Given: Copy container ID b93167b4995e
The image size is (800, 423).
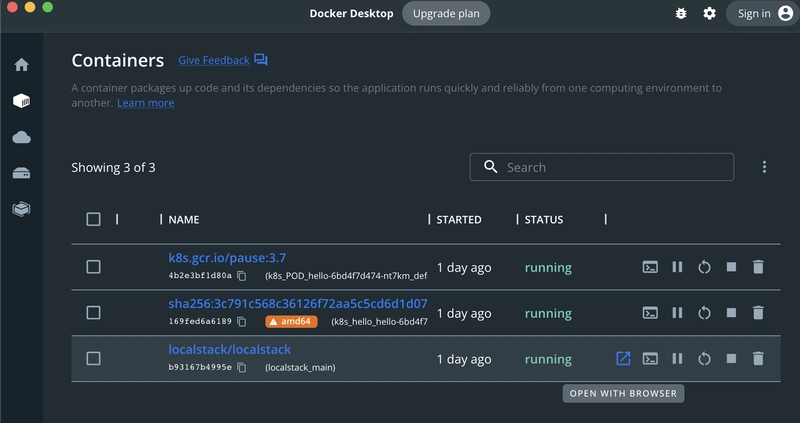Looking at the screenshot, I should pyautogui.click(x=242, y=367).
